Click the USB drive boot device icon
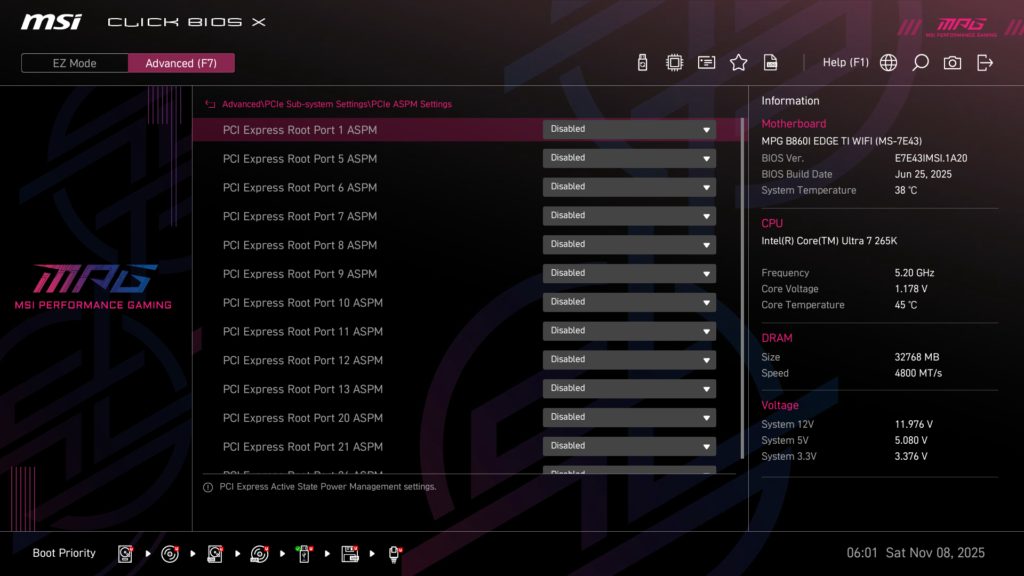 305,553
